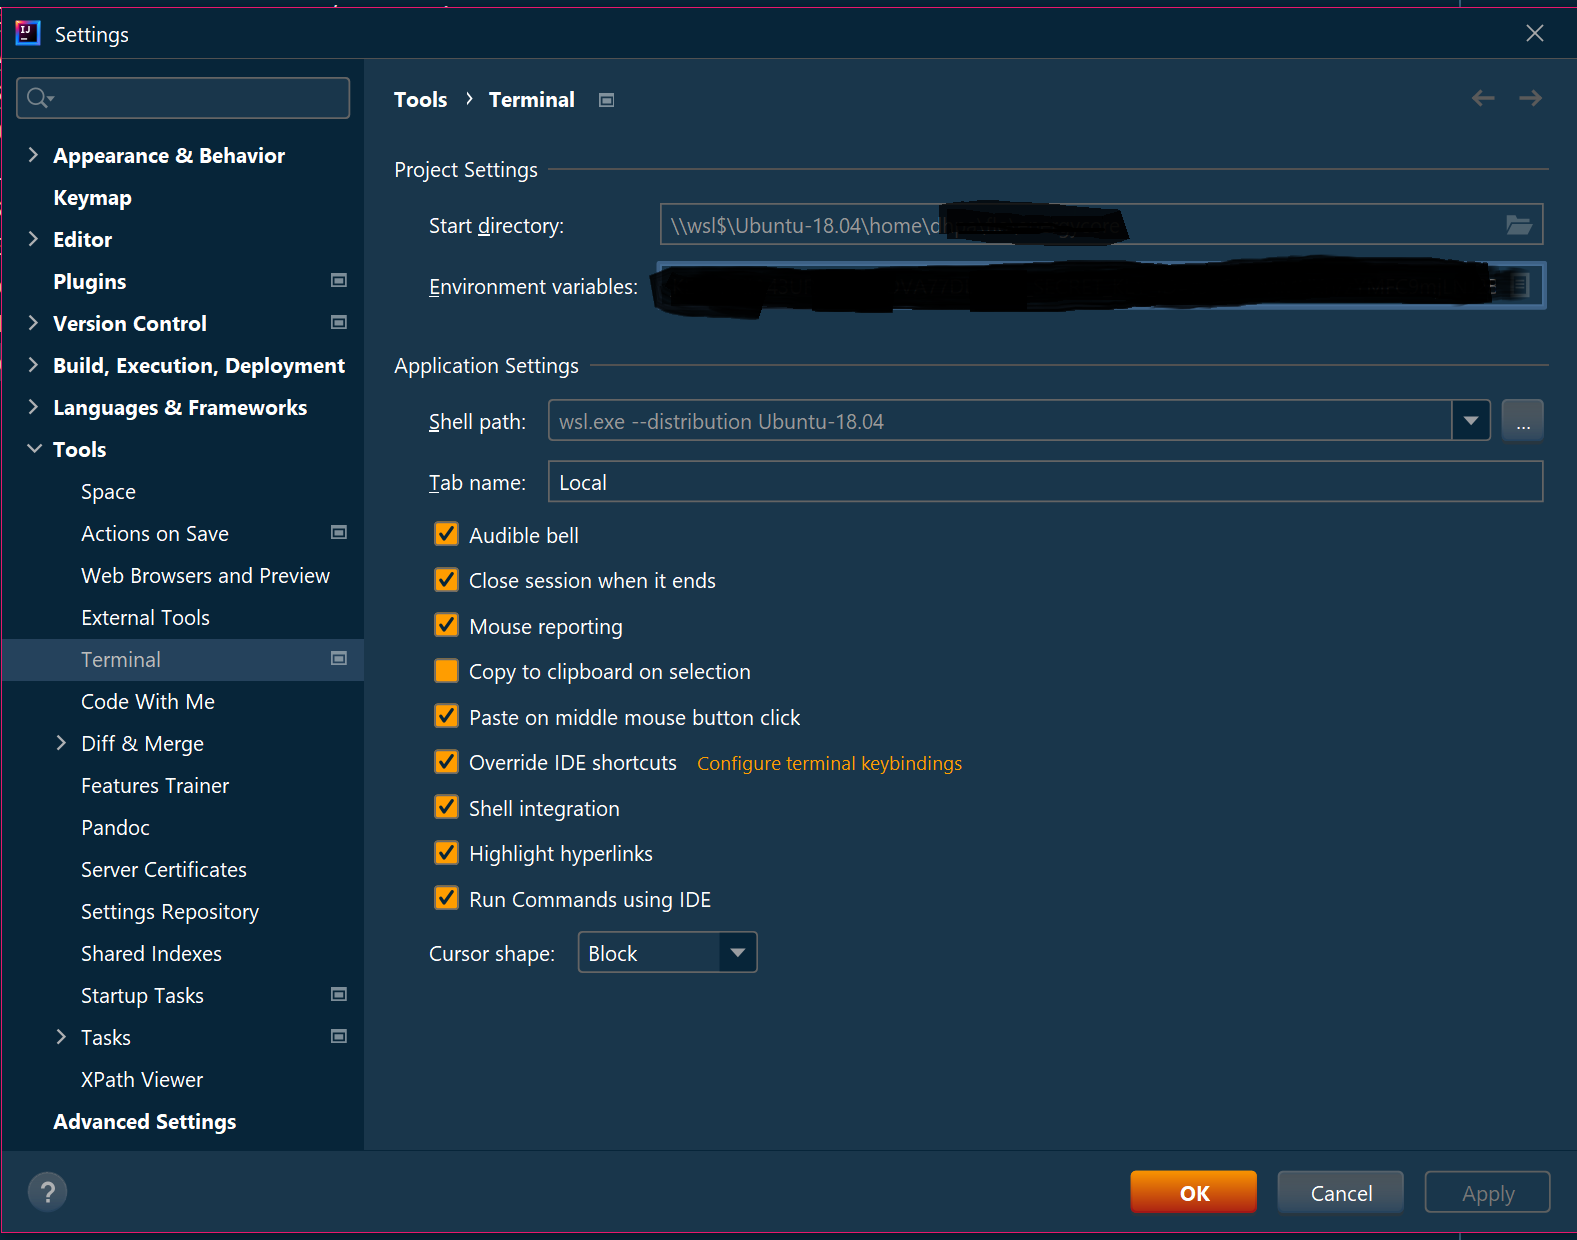Uncheck Override IDE shortcuts
The height and width of the screenshot is (1240, 1577).
tap(447, 762)
